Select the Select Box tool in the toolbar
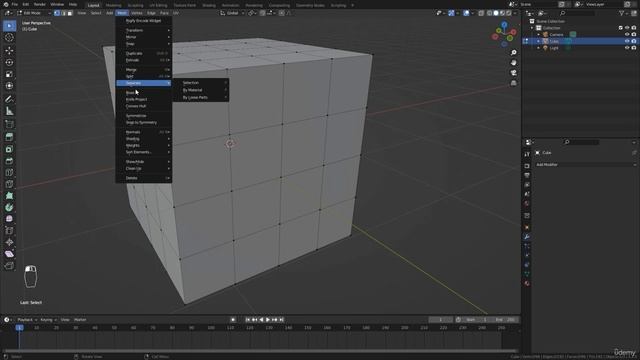640x360 pixels. (x=9, y=26)
